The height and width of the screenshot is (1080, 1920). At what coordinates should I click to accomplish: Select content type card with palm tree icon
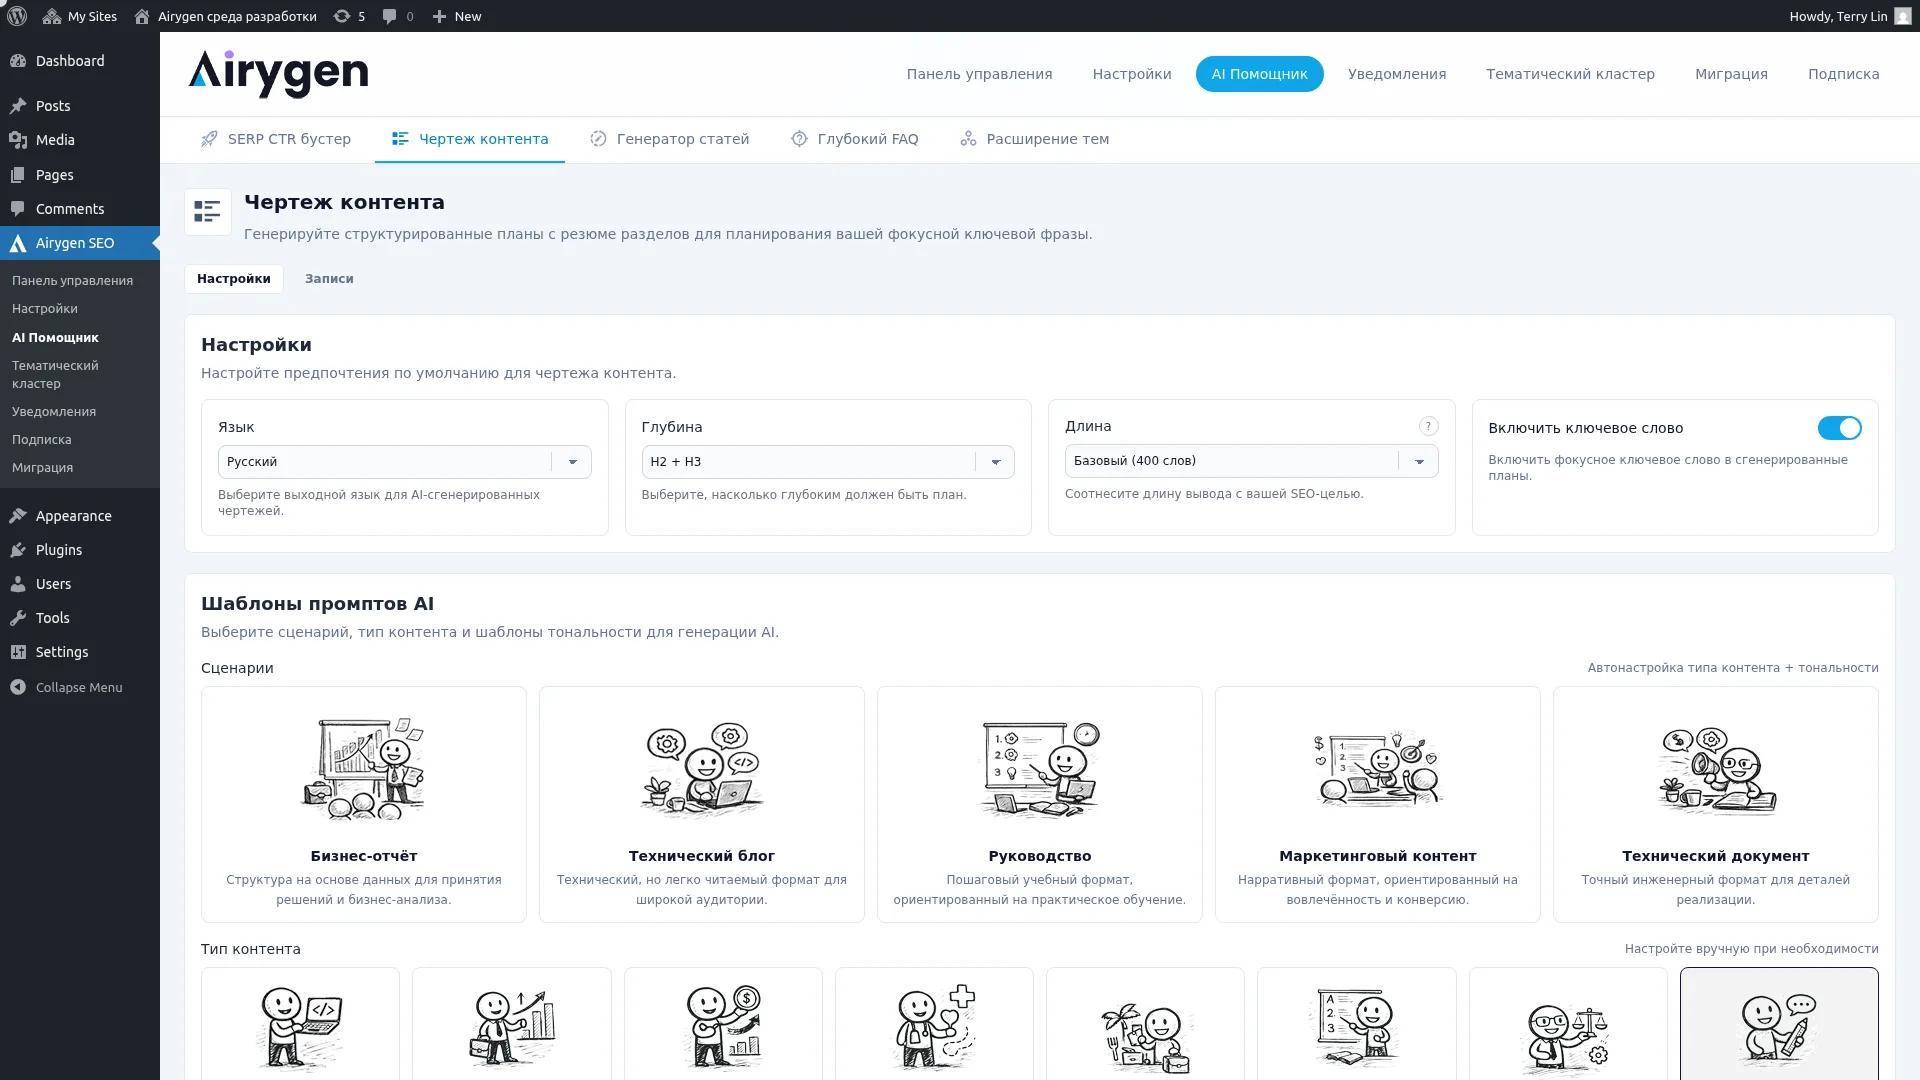1145,1024
